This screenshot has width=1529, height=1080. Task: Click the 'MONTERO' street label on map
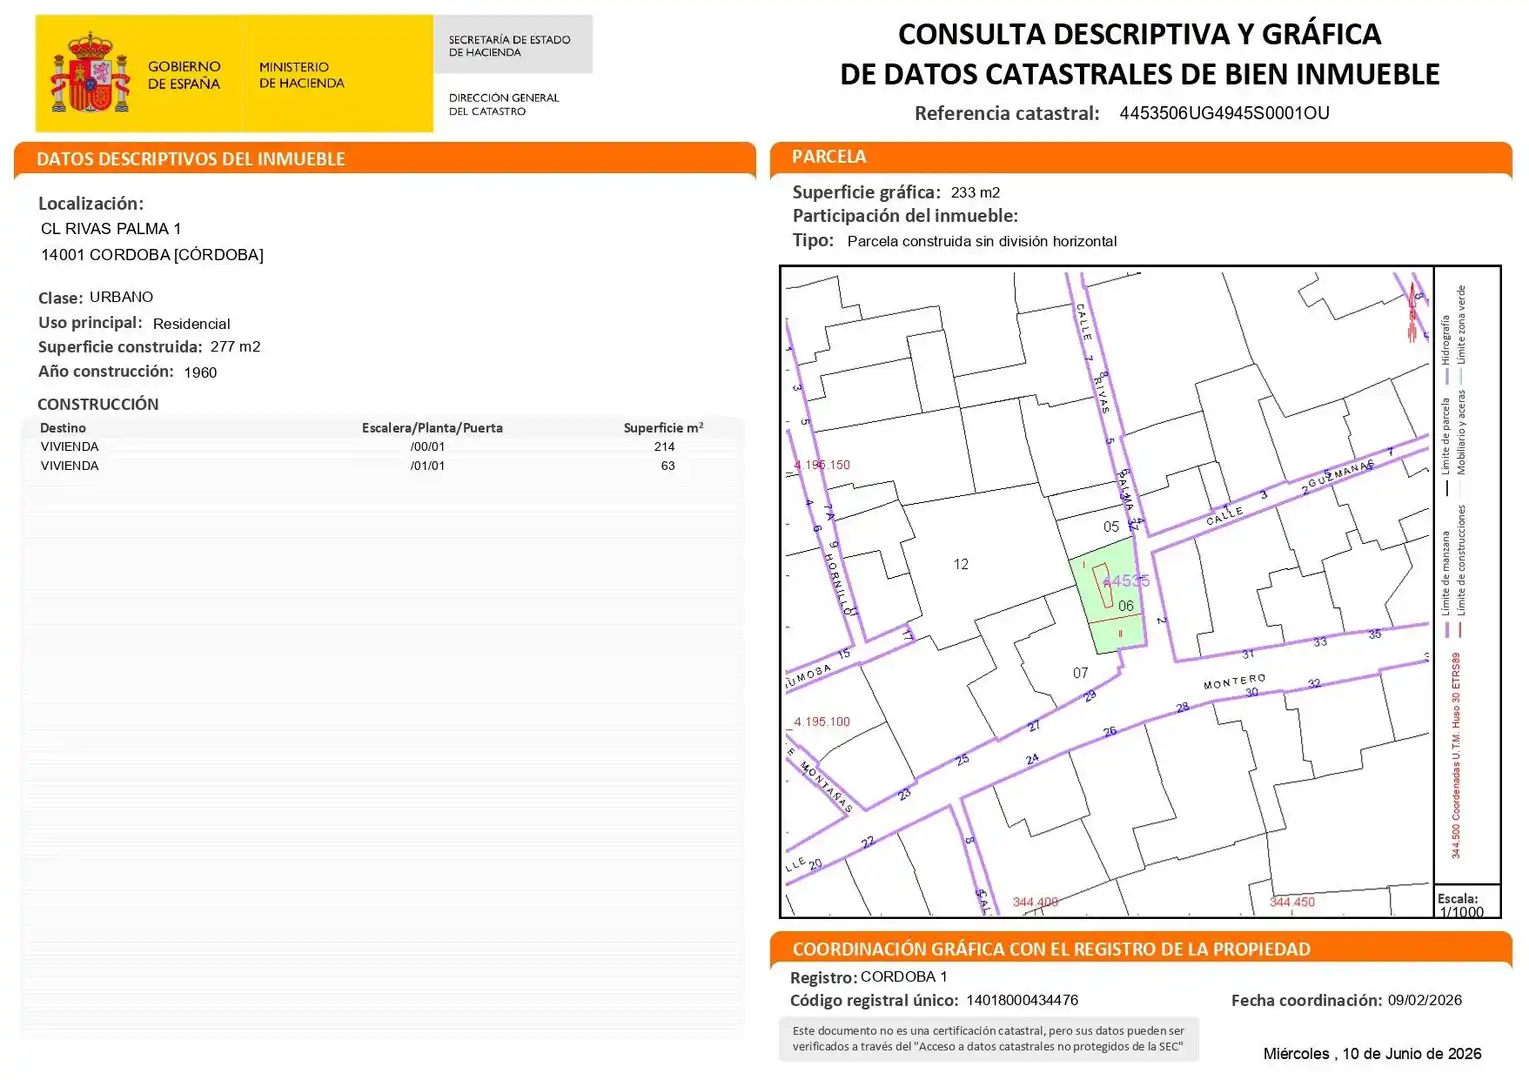pos(1234,682)
